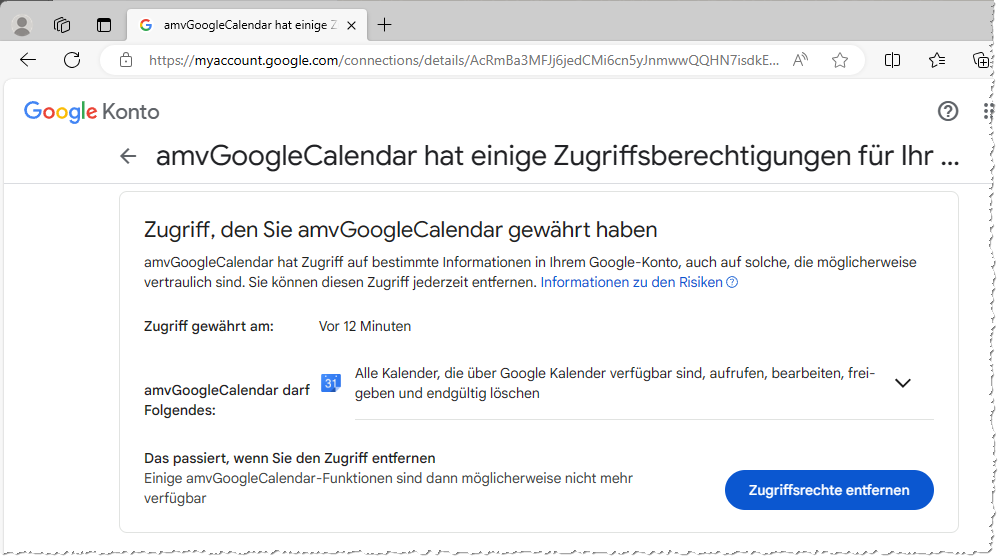1000x559 pixels.
Task: Close the amvGoogleCalendar browser tab
Action: 351,25
